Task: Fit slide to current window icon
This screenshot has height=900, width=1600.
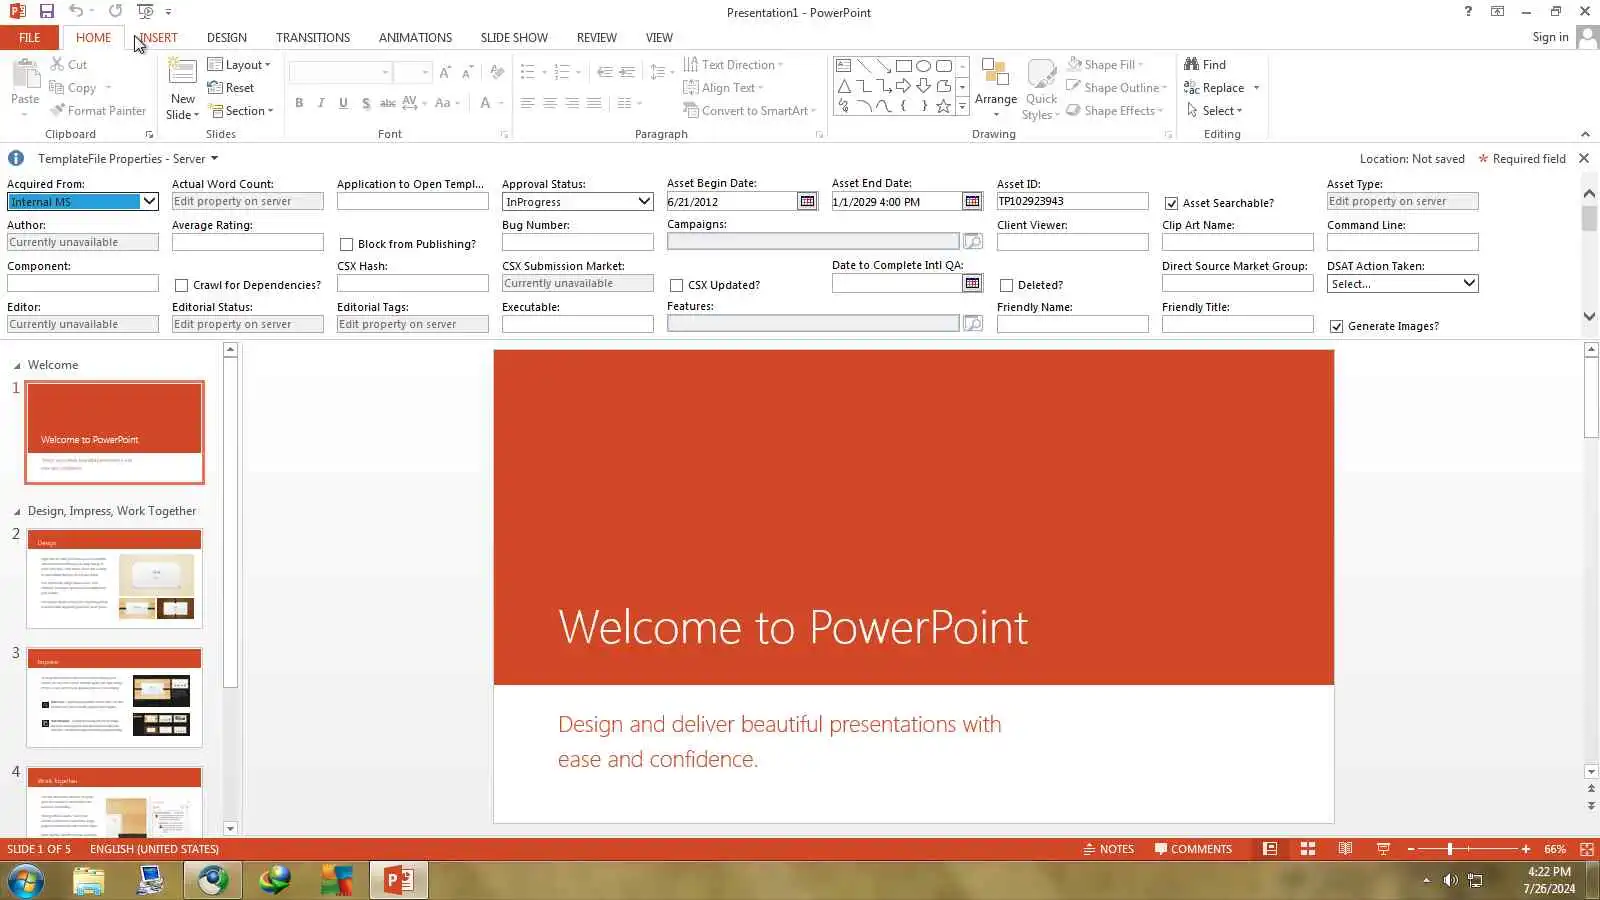Action: click(x=1587, y=849)
